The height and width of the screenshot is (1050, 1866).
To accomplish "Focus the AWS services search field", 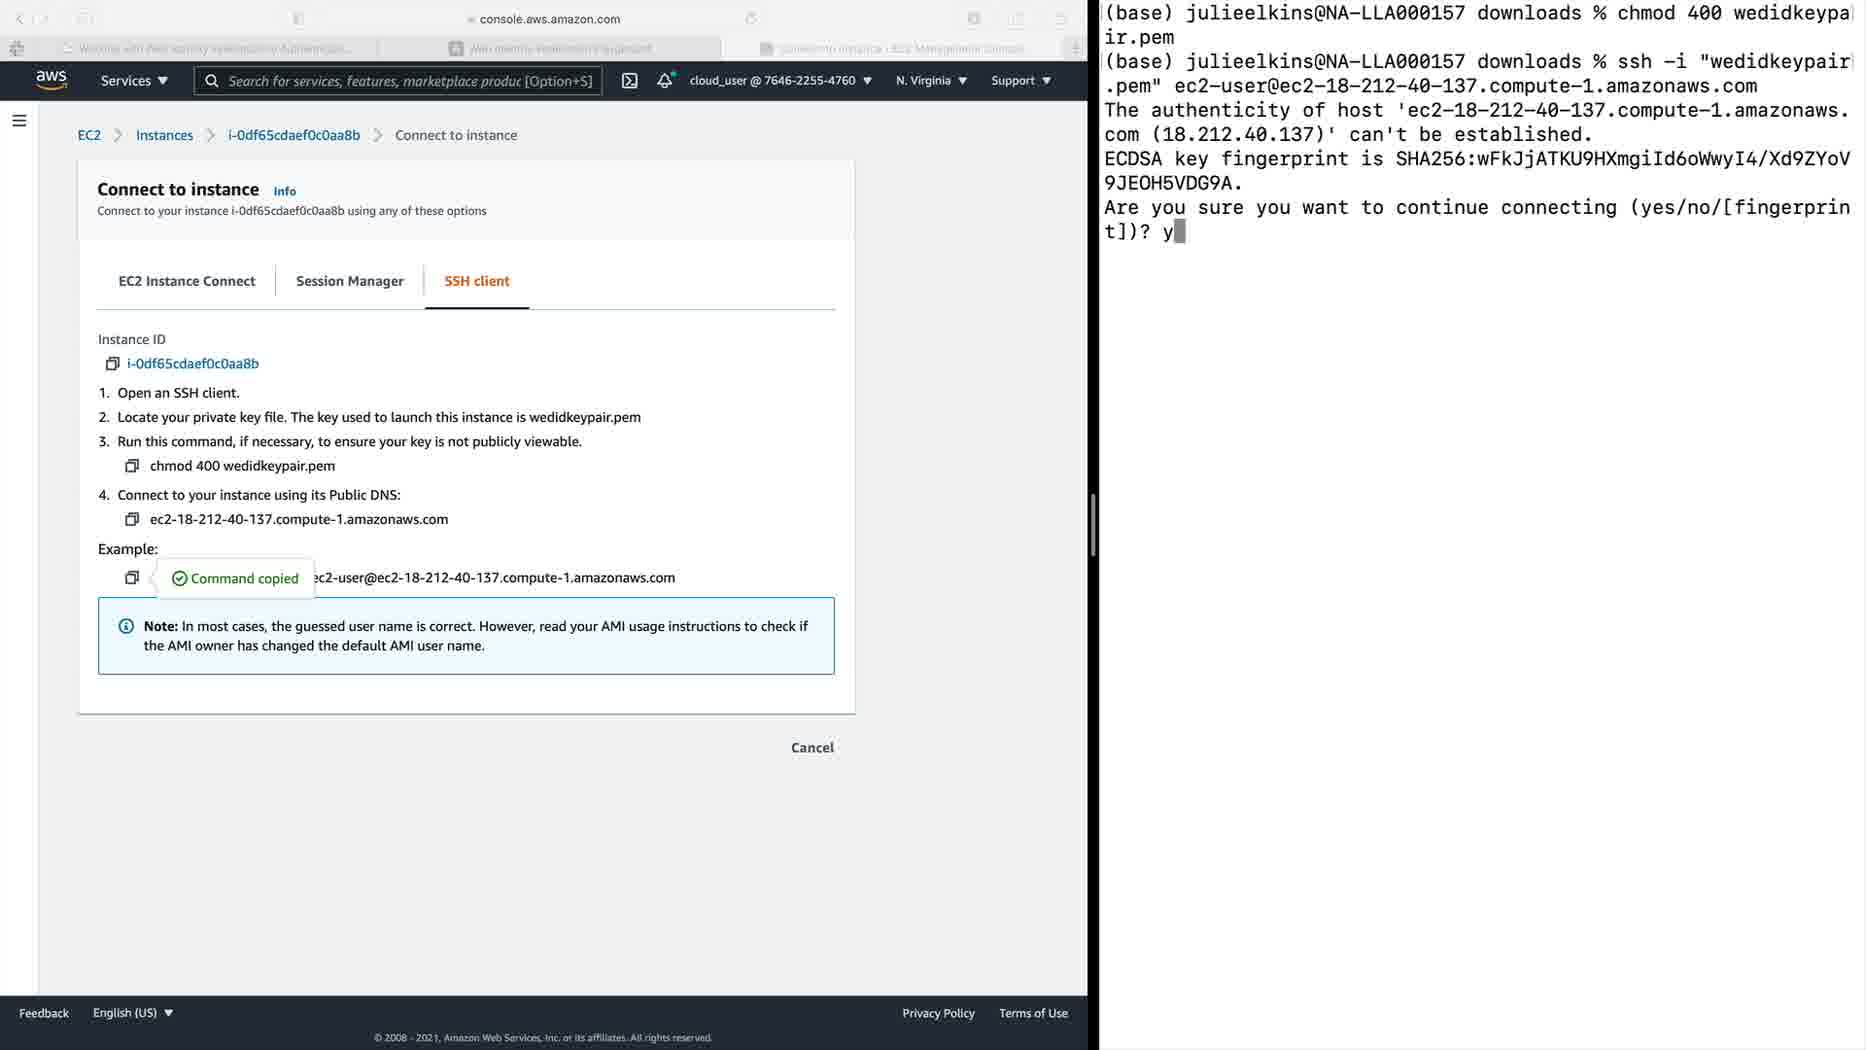I will pyautogui.click(x=398, y=81).
